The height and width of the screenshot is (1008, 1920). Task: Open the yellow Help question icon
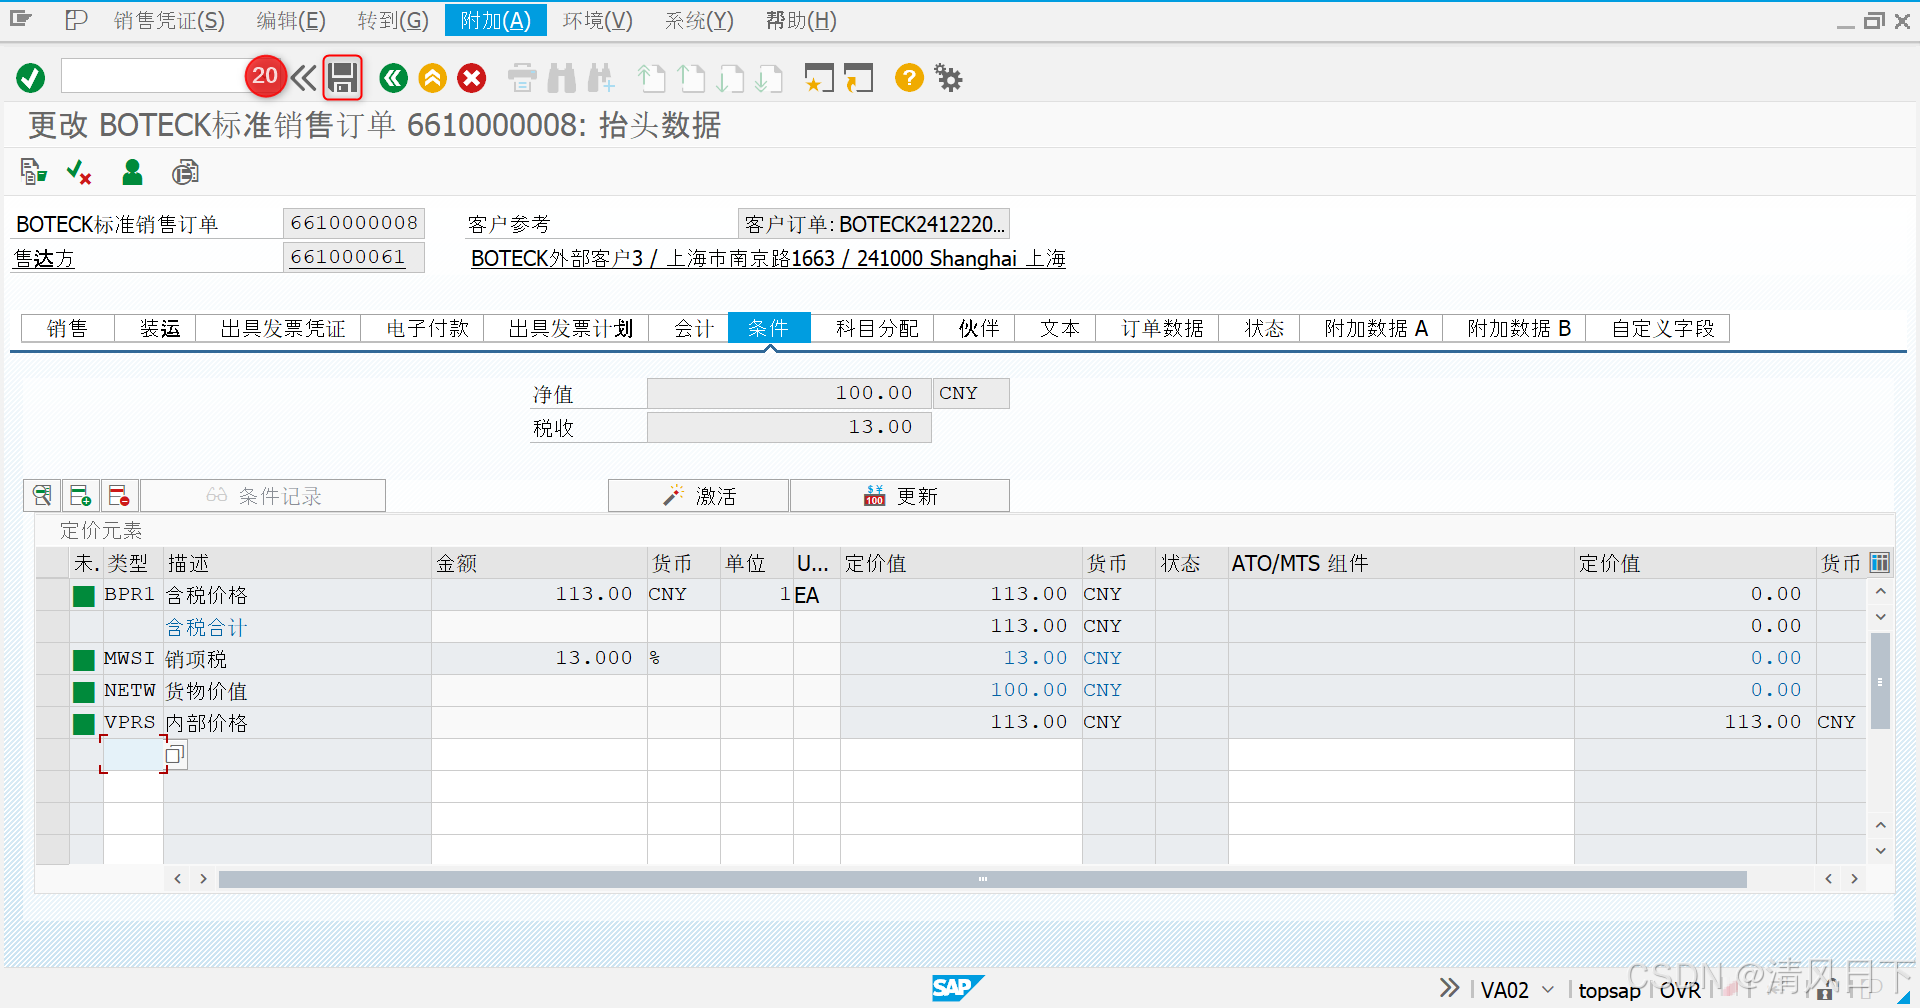click(909, 77)
